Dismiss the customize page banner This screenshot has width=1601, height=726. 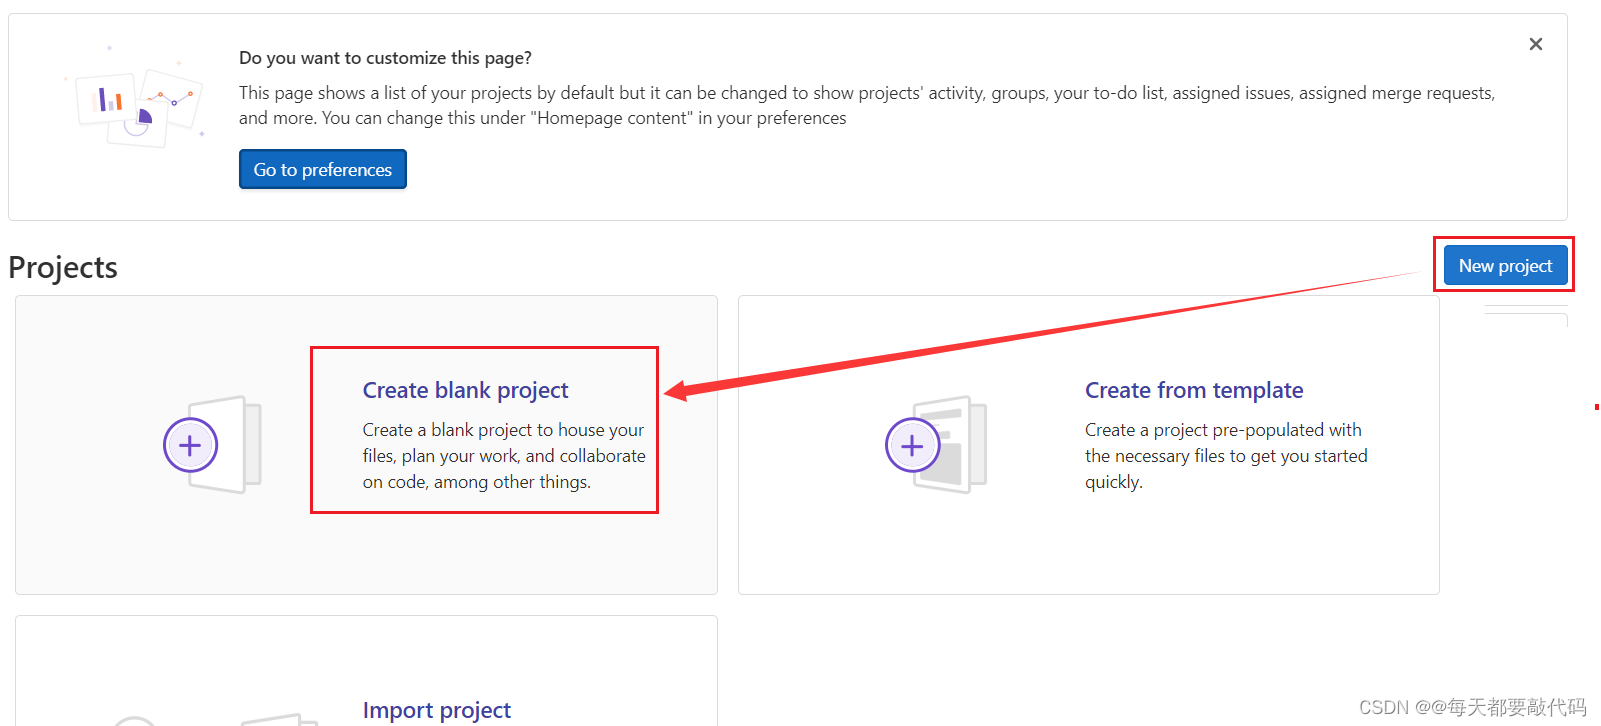1536,44
